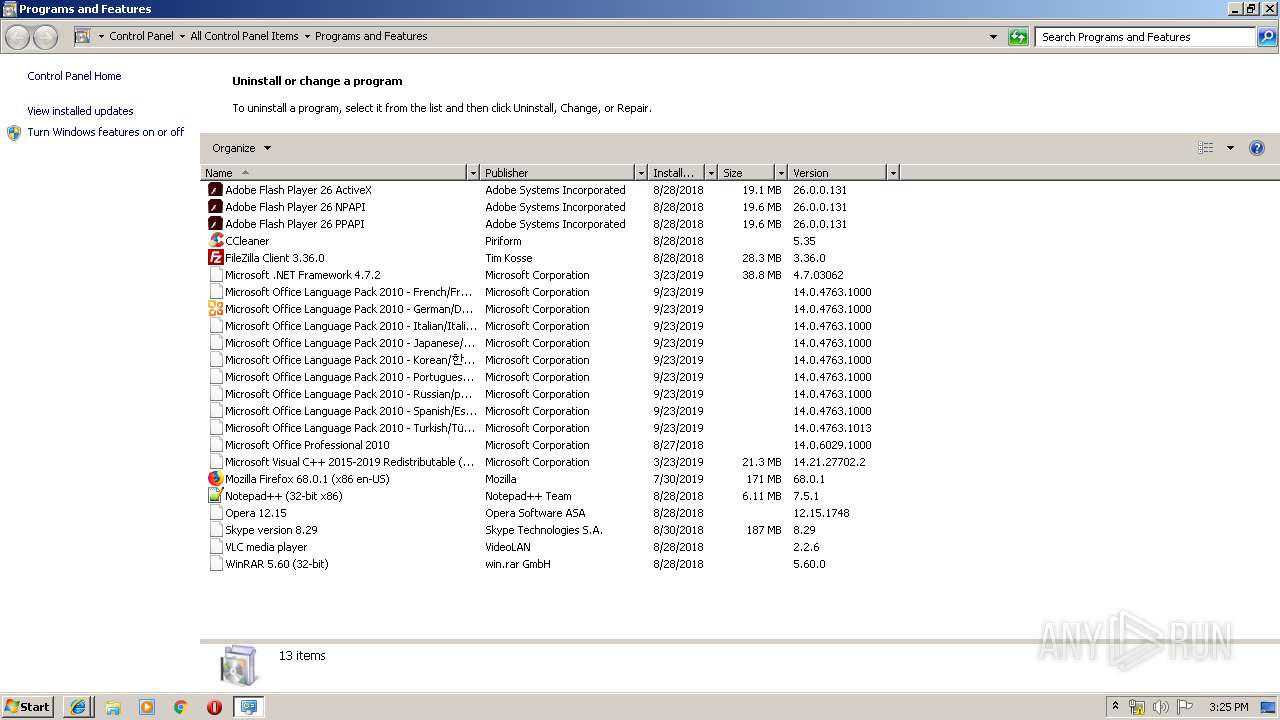The image size is (1280, 720).
Task: Click the Control Panel breadcrumb
Action: (x=141, y=36)
